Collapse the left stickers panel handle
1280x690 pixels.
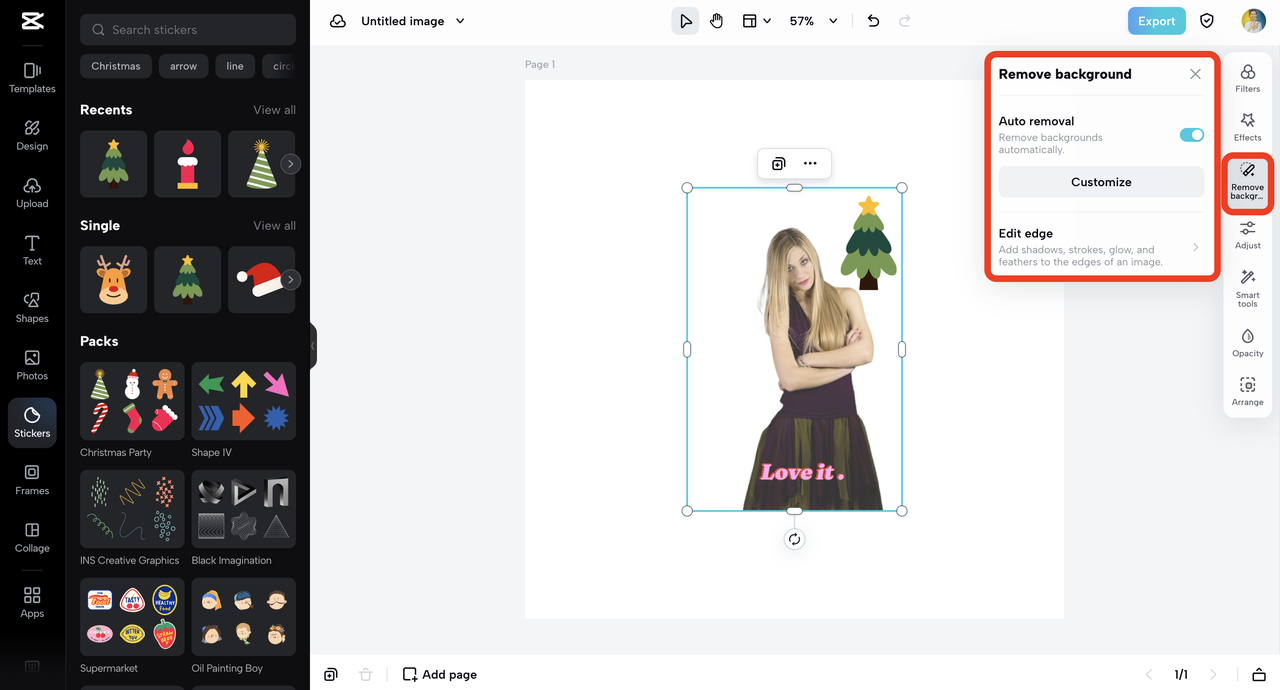coord(313,346)
